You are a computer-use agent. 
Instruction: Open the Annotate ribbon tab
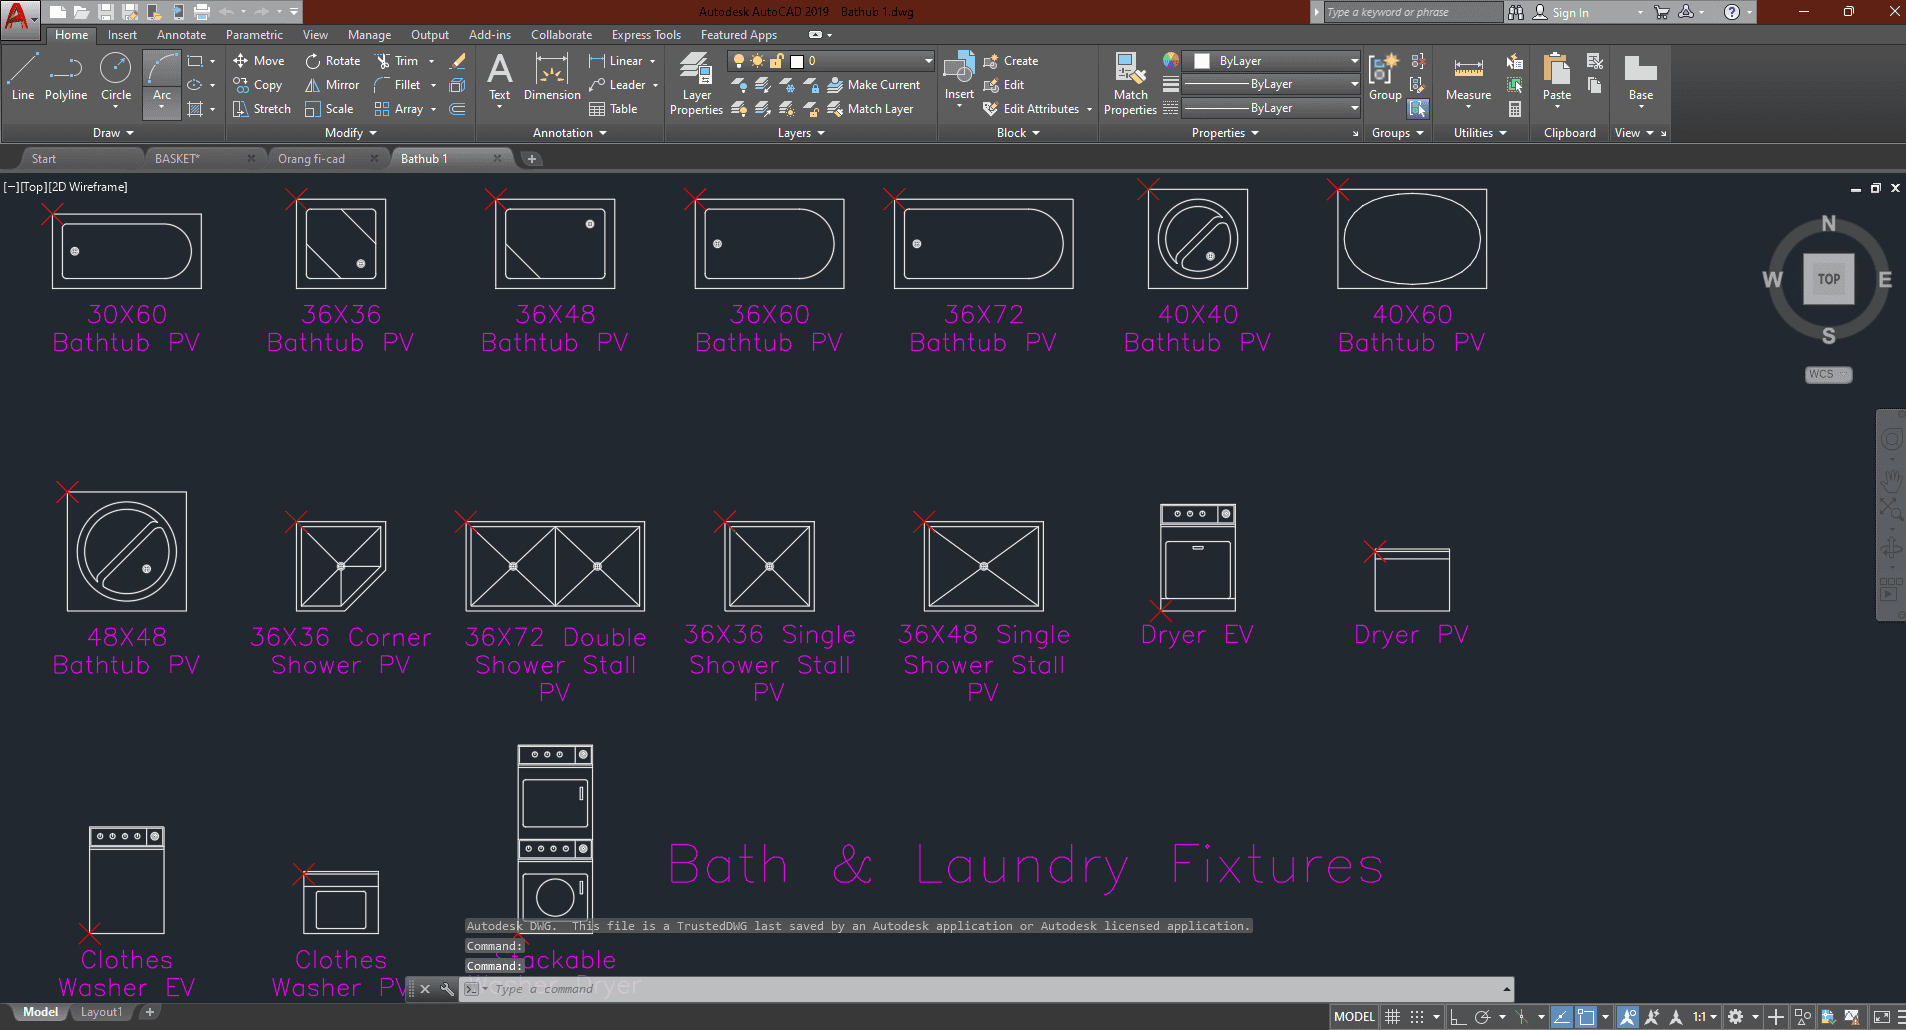(x=181, y=35)
